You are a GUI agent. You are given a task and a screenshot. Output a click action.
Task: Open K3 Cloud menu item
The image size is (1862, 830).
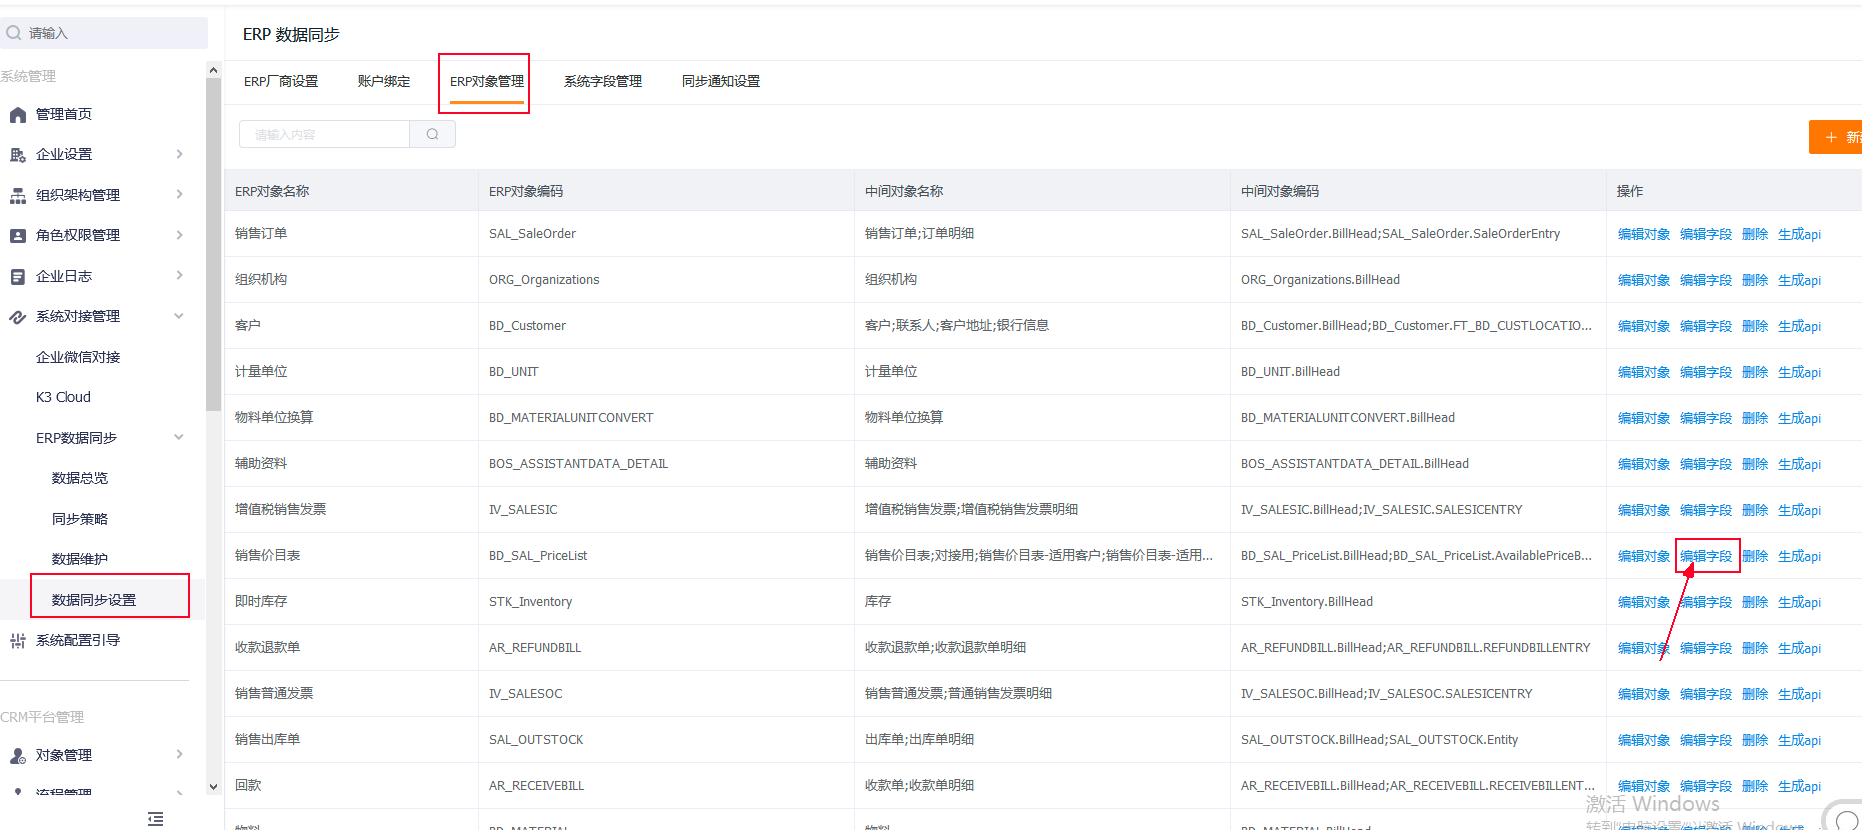[63, 397]
